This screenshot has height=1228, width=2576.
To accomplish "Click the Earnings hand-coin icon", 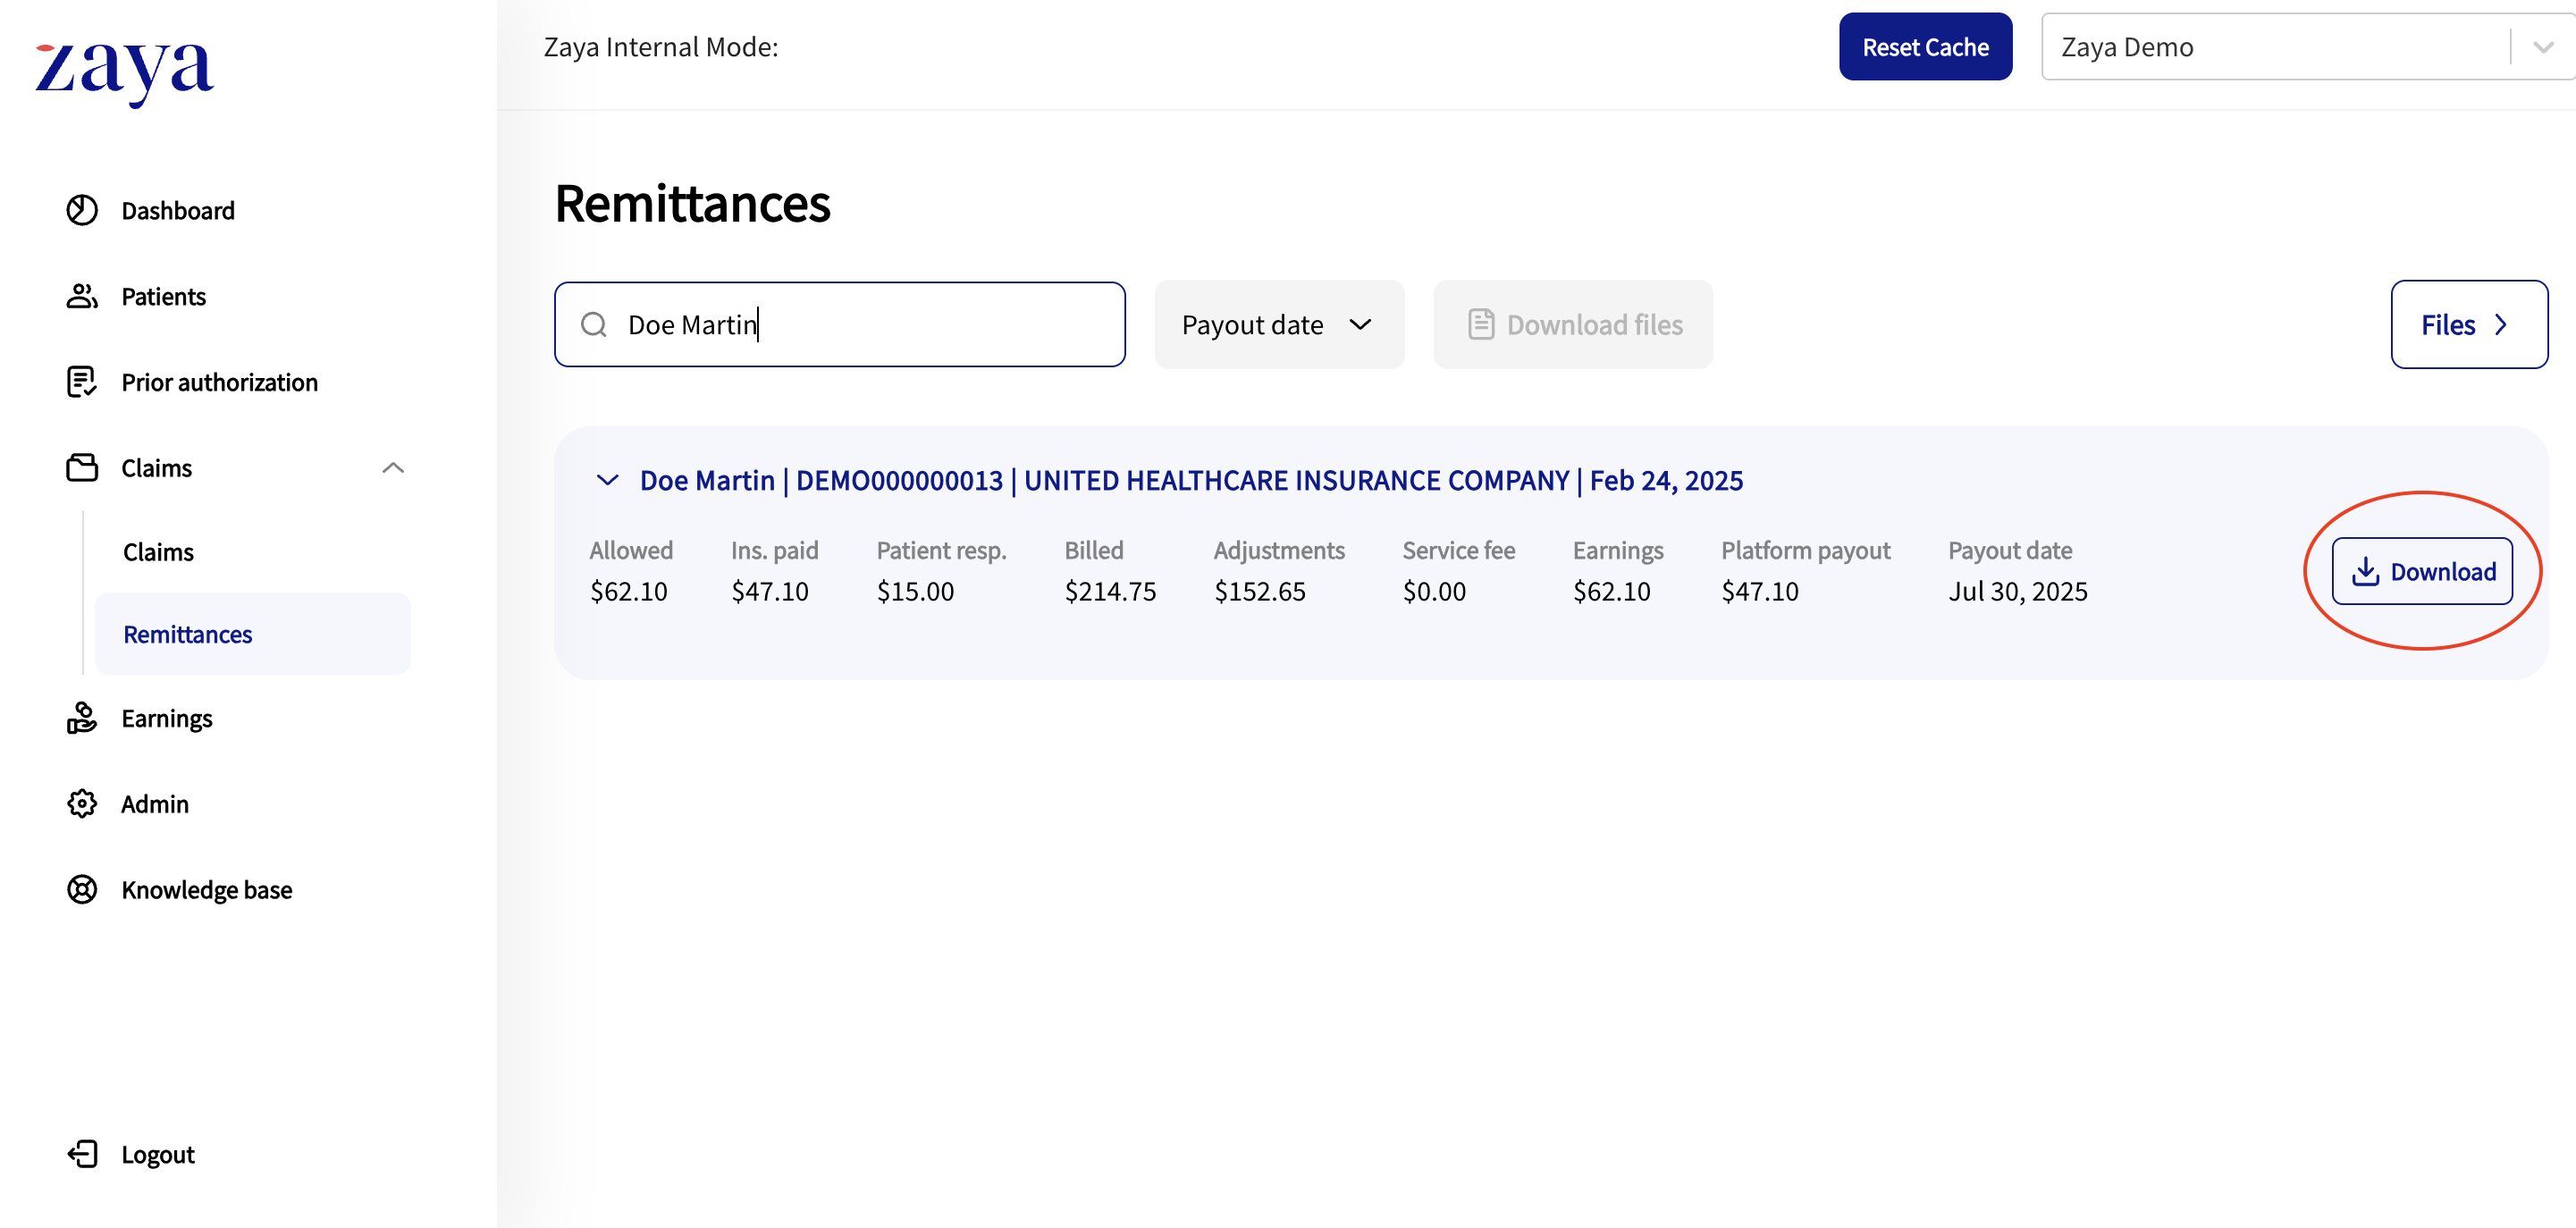I will tap(82, 718).
